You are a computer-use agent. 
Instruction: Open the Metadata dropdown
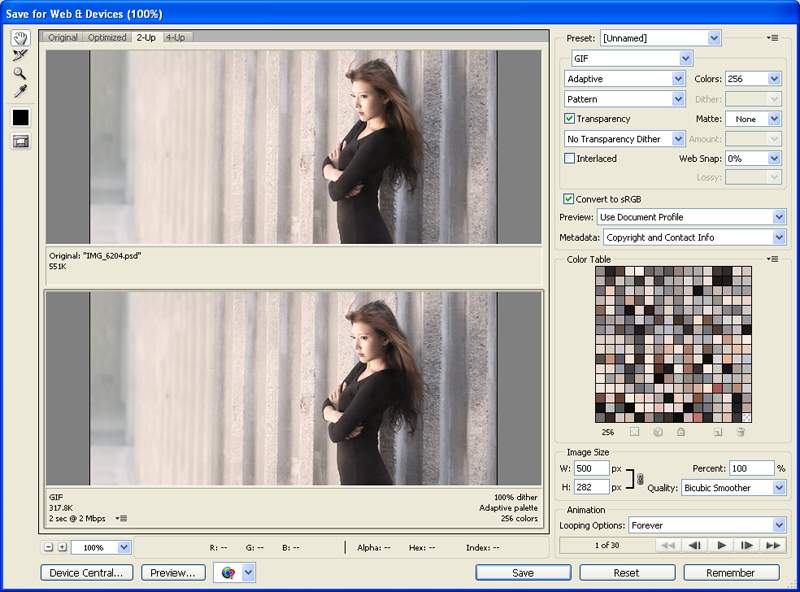694,237
